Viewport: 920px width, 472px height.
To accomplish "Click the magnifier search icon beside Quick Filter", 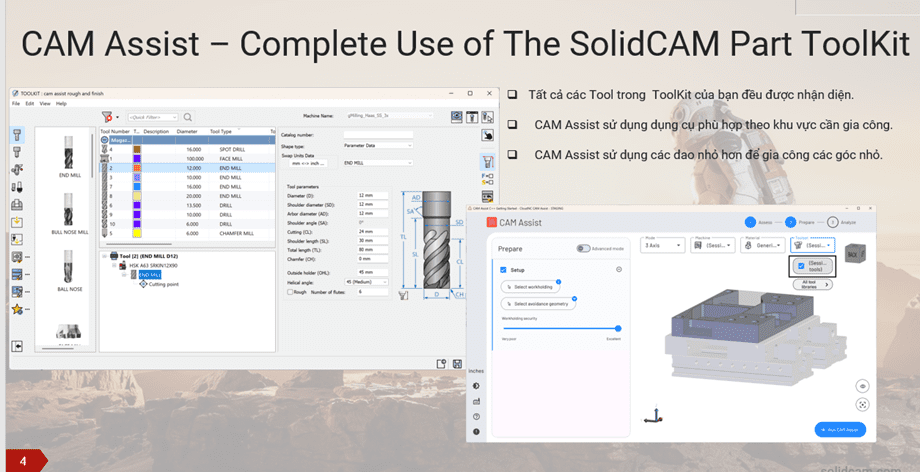I will tap(188, 117).
